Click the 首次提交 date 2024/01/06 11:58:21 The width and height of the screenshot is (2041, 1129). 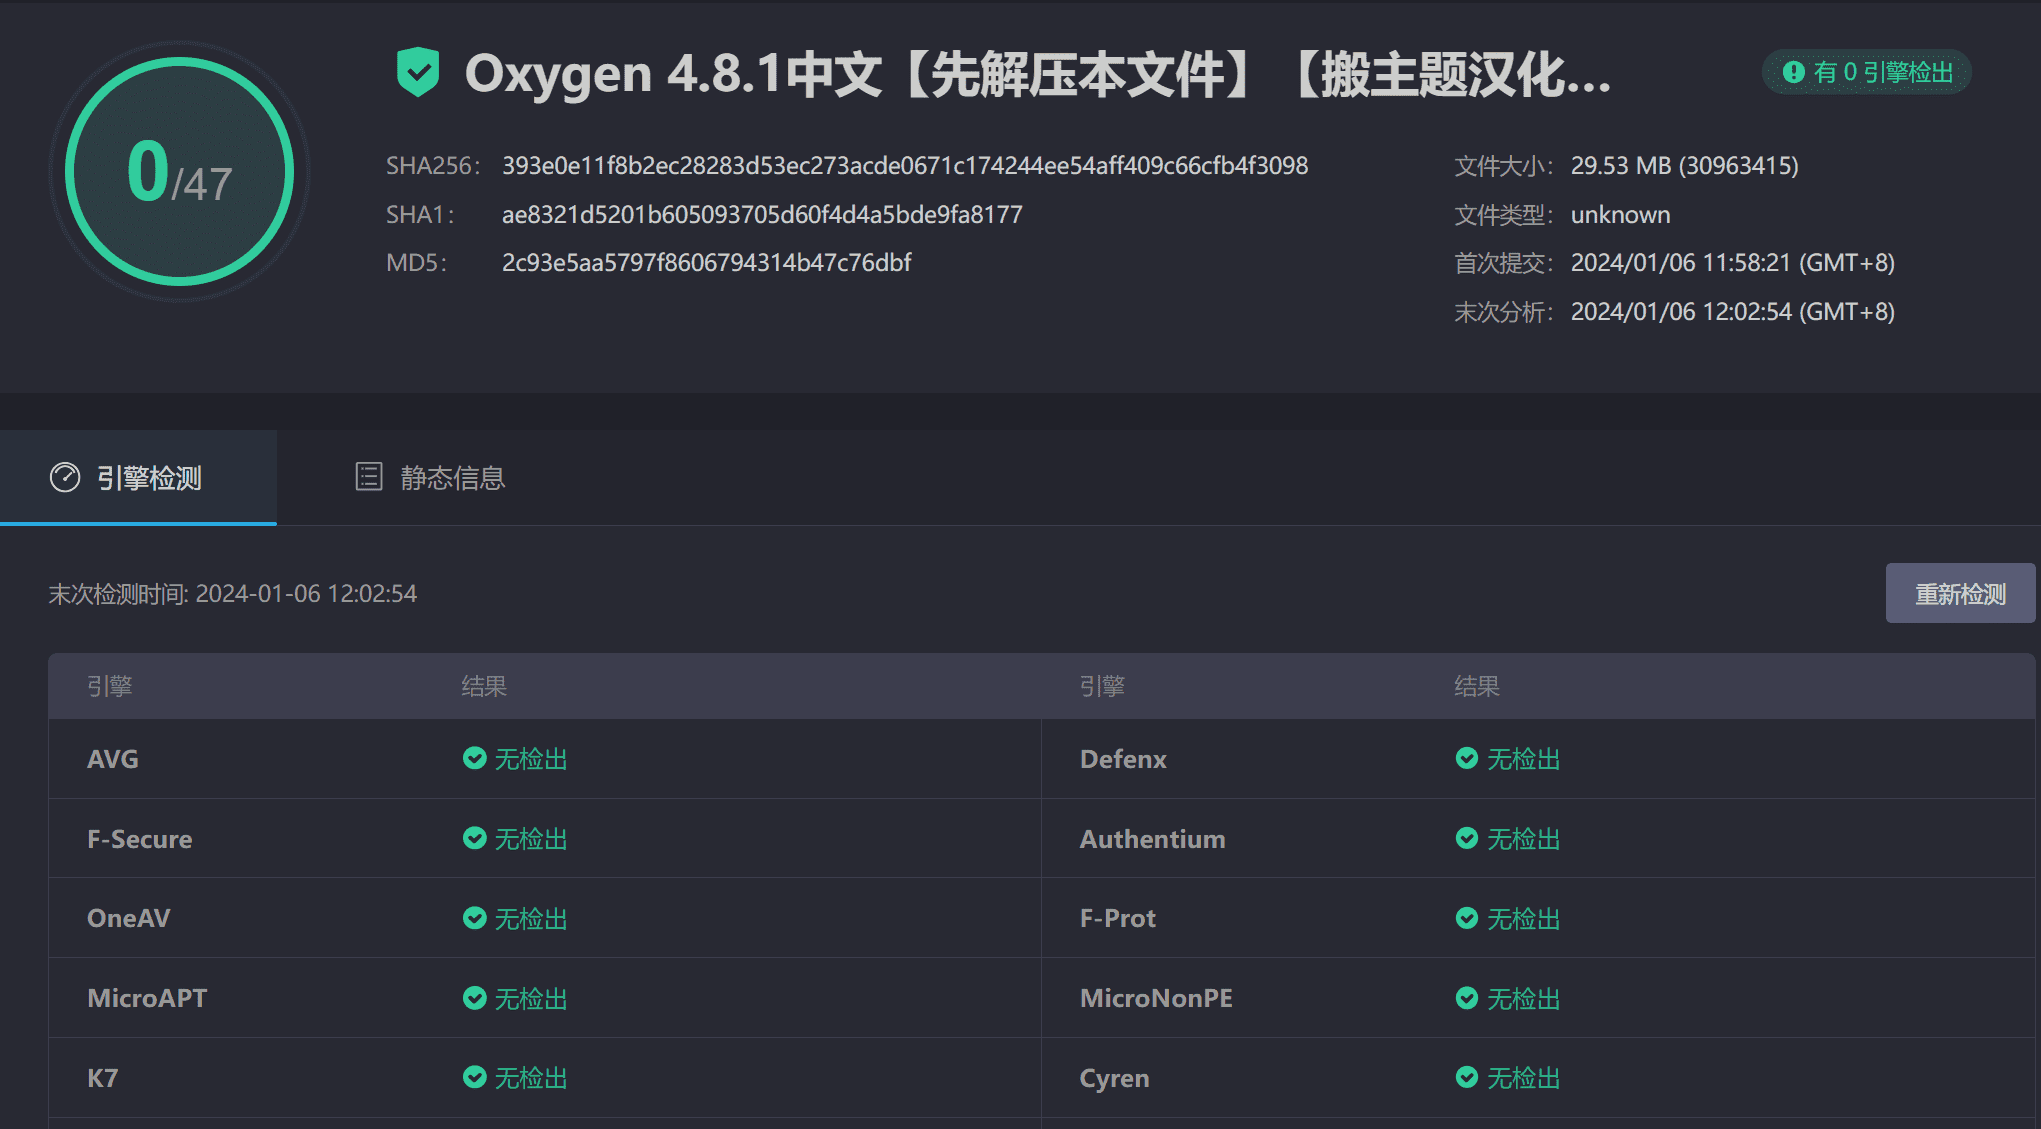tap(1732, 262)
